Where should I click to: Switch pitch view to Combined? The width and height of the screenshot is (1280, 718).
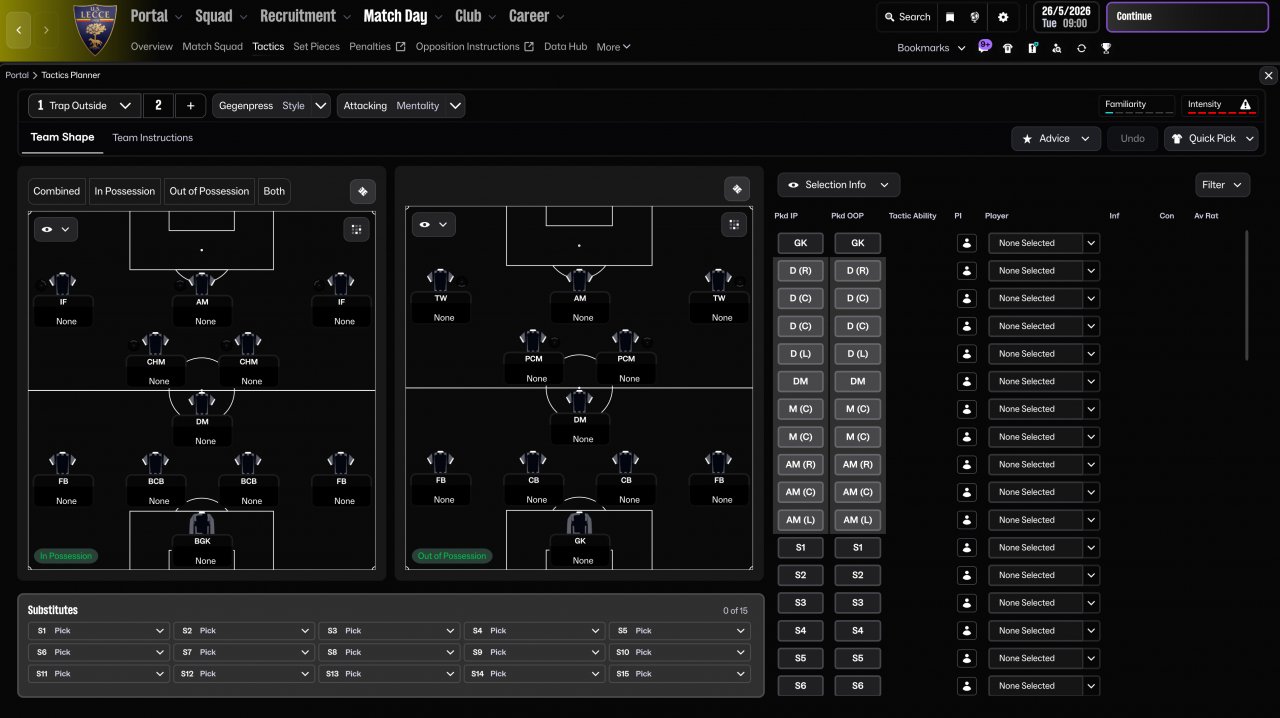[57, 191]
